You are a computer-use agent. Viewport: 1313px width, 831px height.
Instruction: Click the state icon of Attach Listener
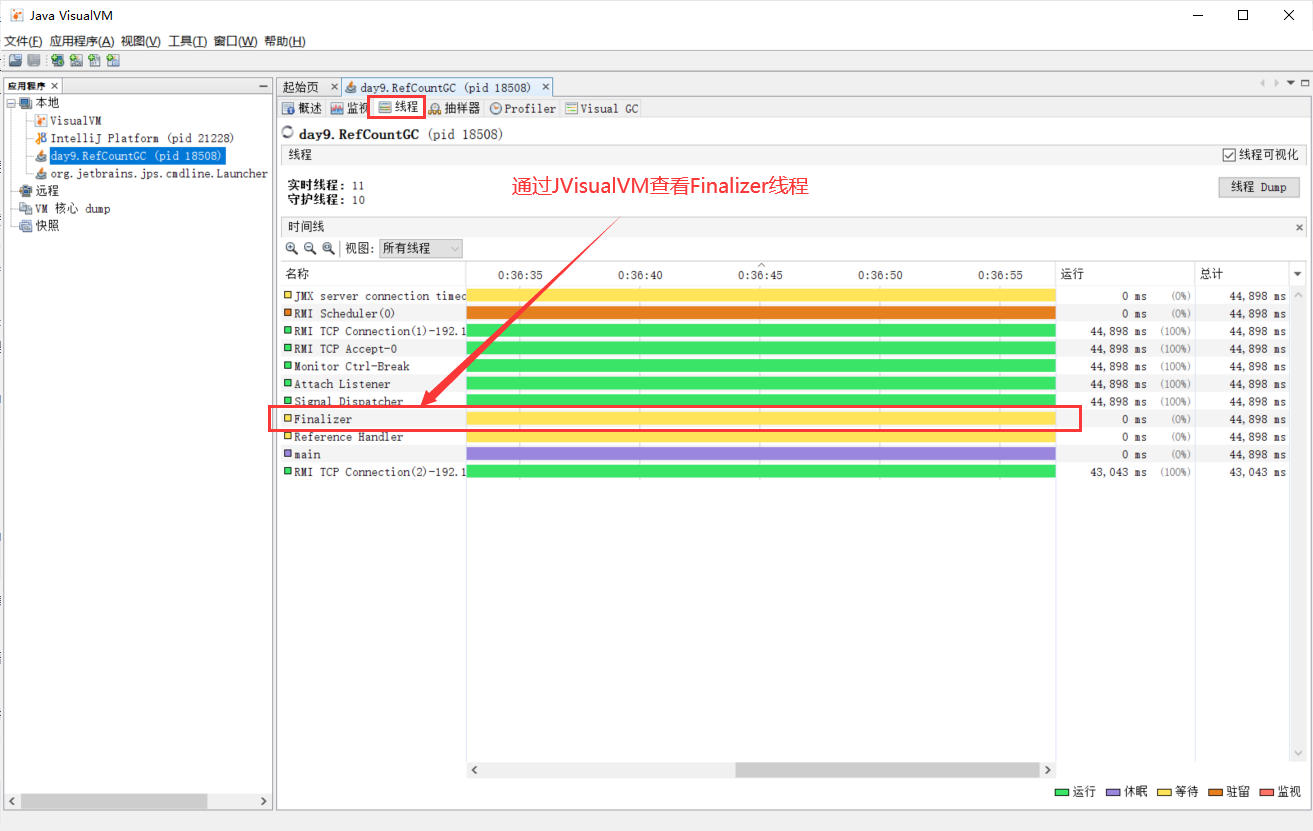[x=288, y=384]
